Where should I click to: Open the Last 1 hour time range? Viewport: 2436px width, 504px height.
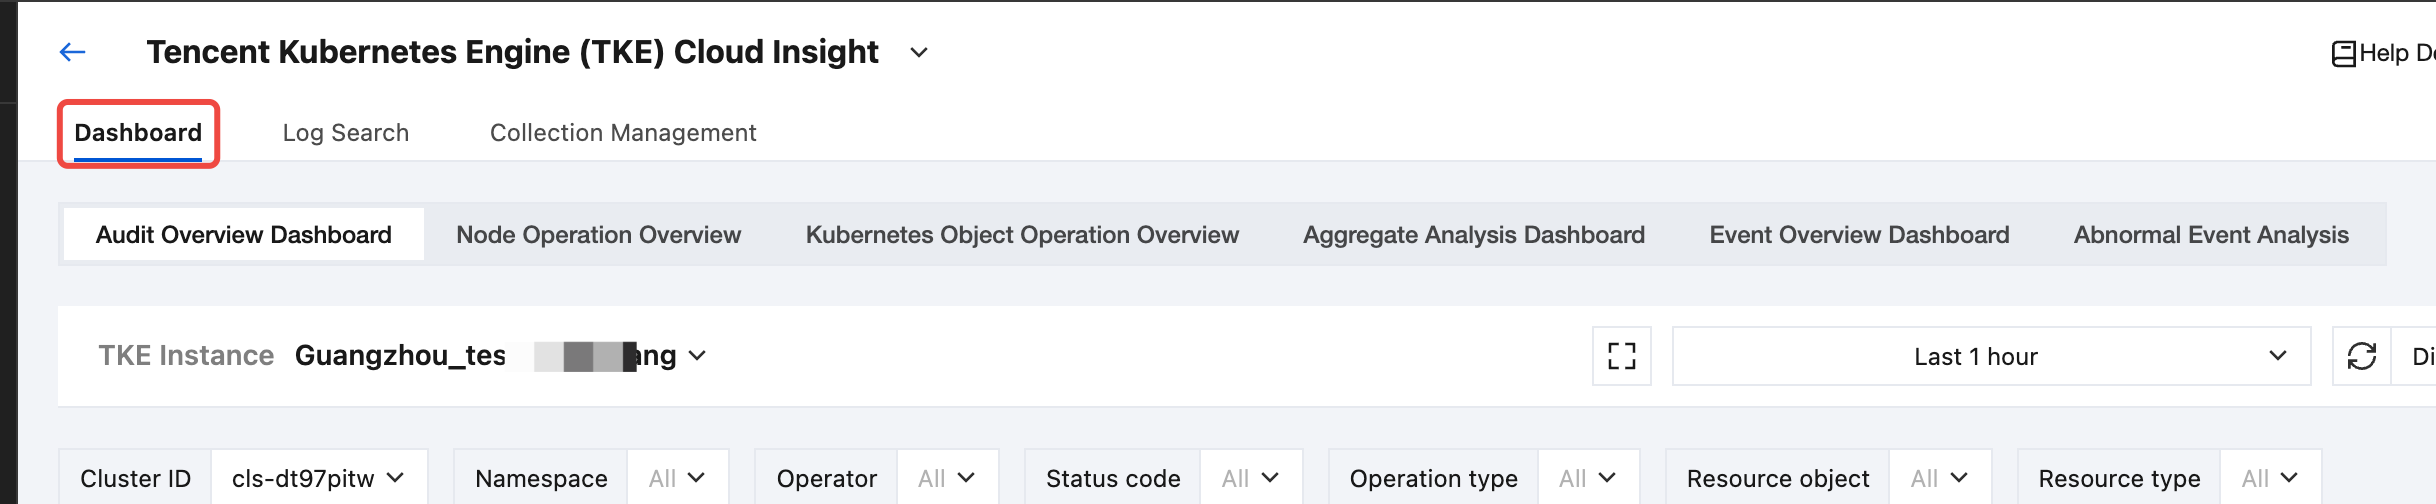[1990, 356]
